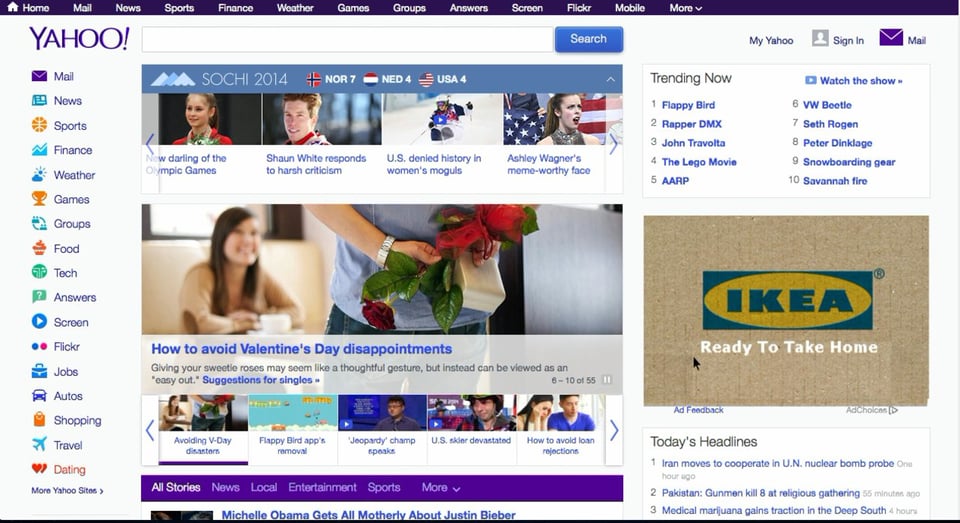Open Mobile in the top navigation bar
960x523 pixels.
(x=629, y=8)
